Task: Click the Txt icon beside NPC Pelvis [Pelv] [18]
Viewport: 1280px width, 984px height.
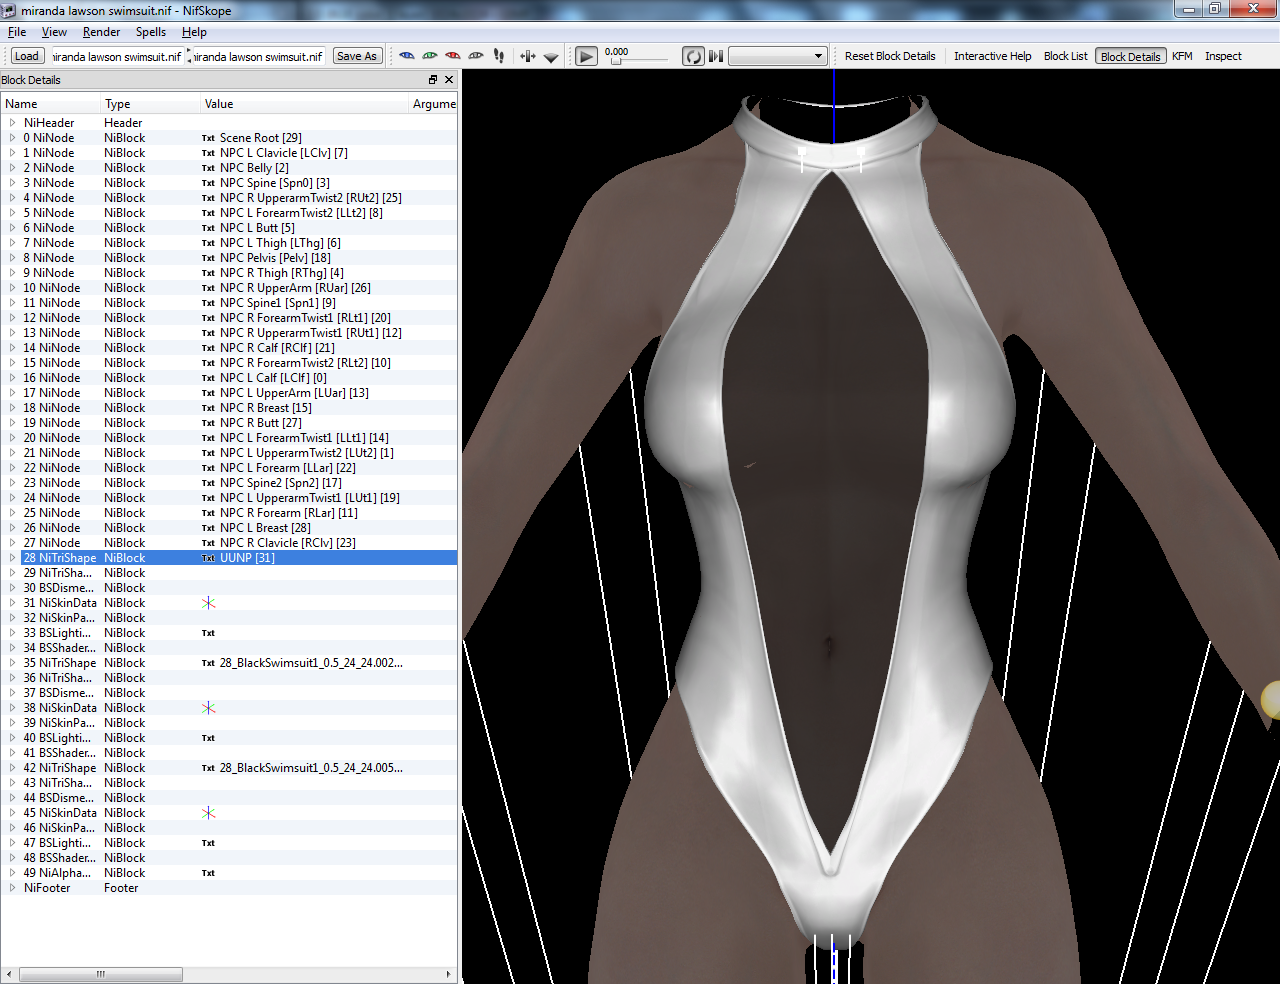Action: [x=208, y=258]
